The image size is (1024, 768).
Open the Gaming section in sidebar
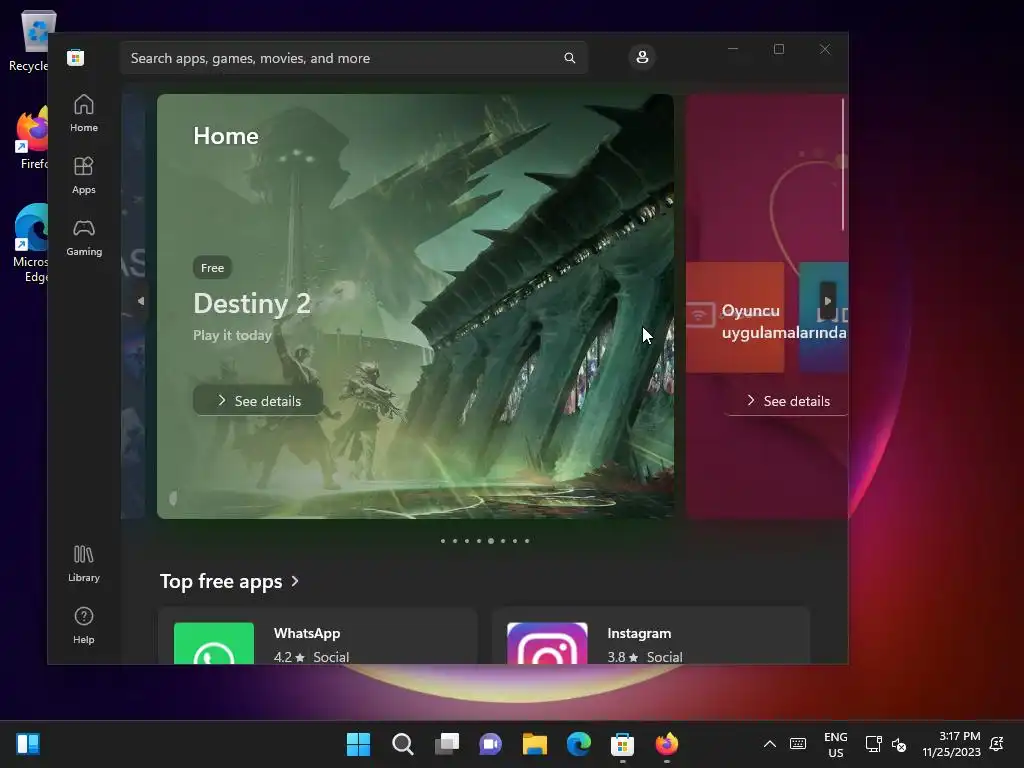pyautogui.click(x=84, y=238)
